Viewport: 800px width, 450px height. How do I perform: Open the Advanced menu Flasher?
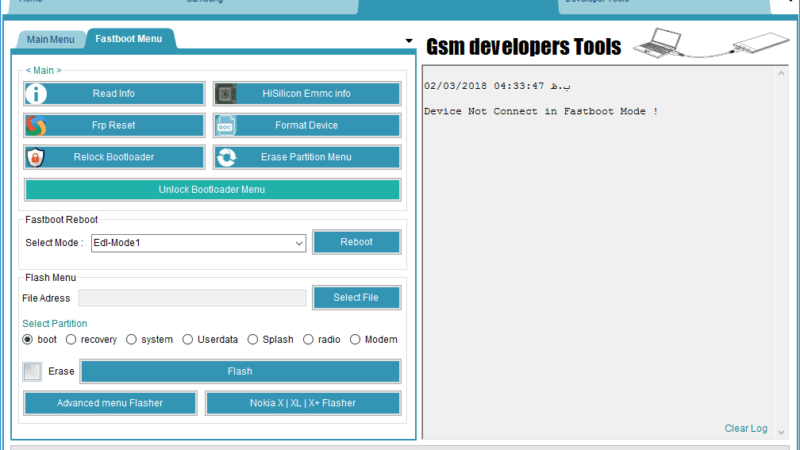[x=110, y=403]
